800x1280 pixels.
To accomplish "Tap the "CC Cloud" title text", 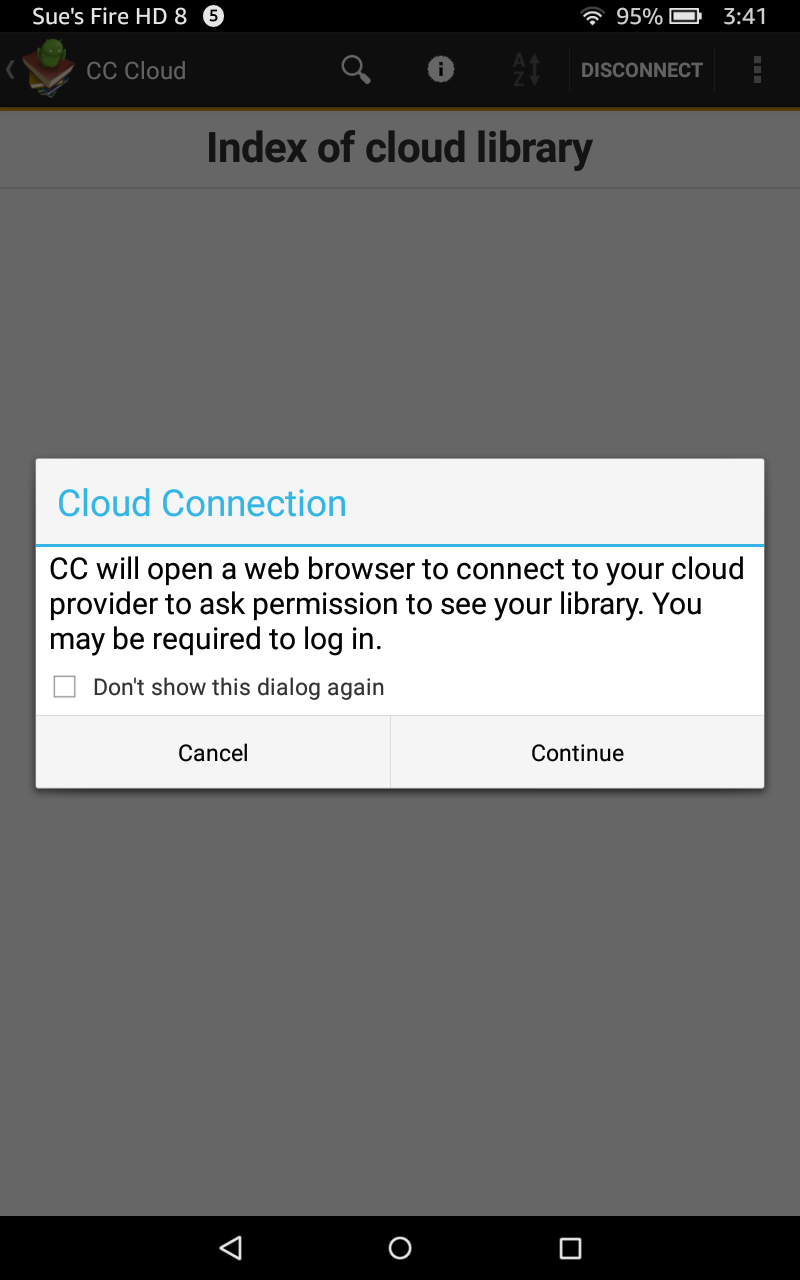I will 136,71.
